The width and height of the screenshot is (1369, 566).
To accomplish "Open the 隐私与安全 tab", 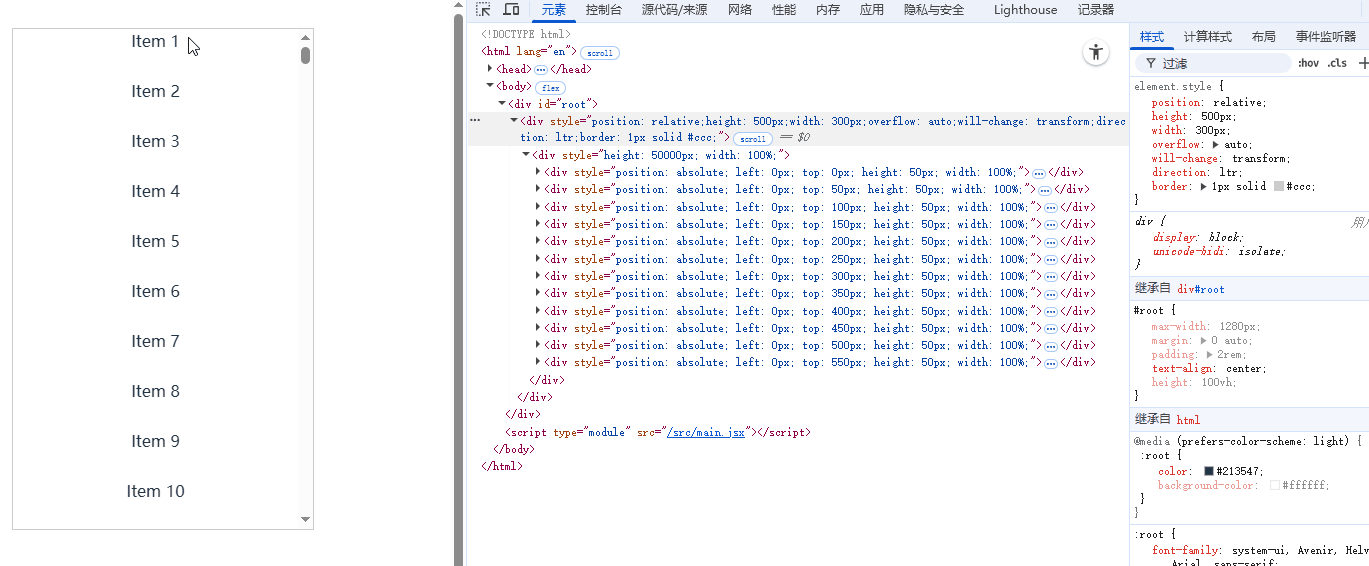I will [x=934, y=10].
